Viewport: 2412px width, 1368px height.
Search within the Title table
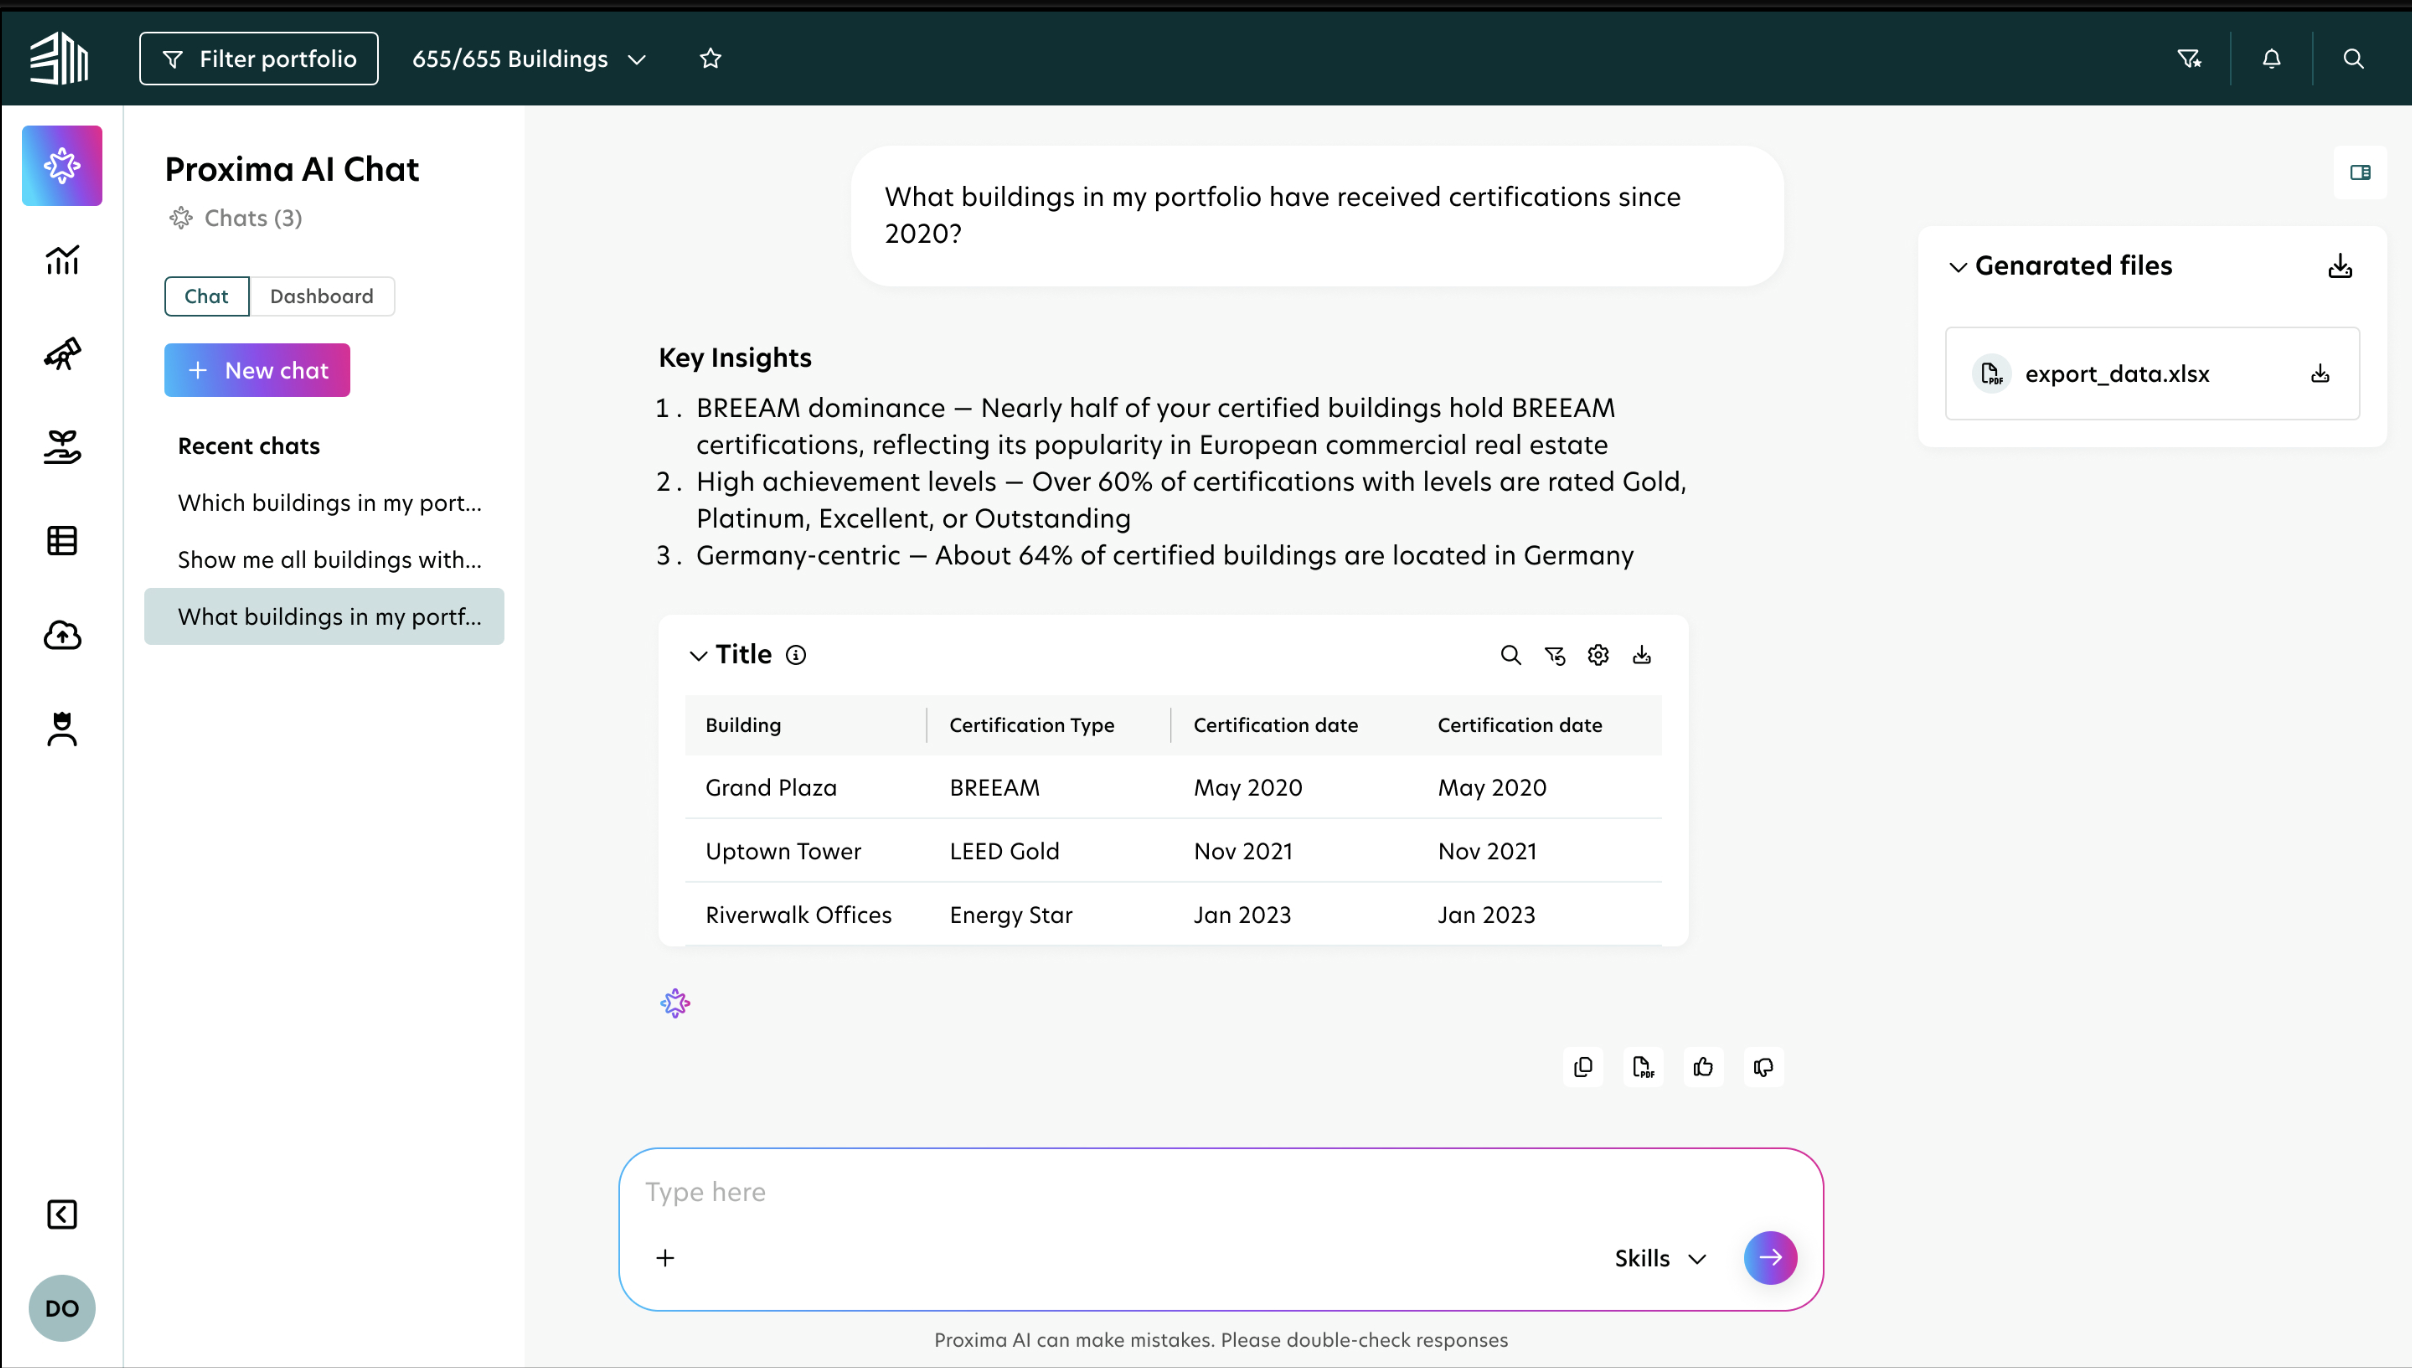click(1510, 655)
